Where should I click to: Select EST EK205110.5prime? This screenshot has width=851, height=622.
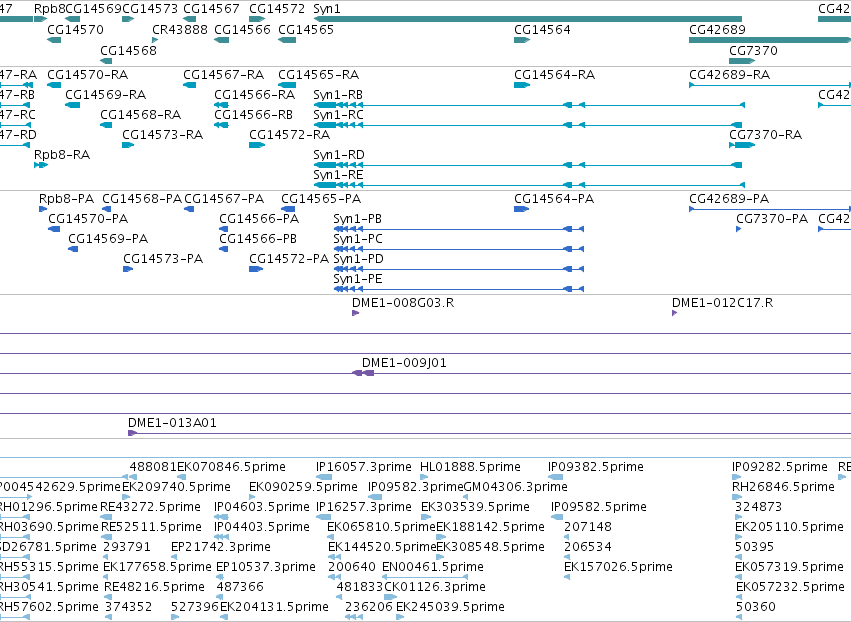coord(739,537)
